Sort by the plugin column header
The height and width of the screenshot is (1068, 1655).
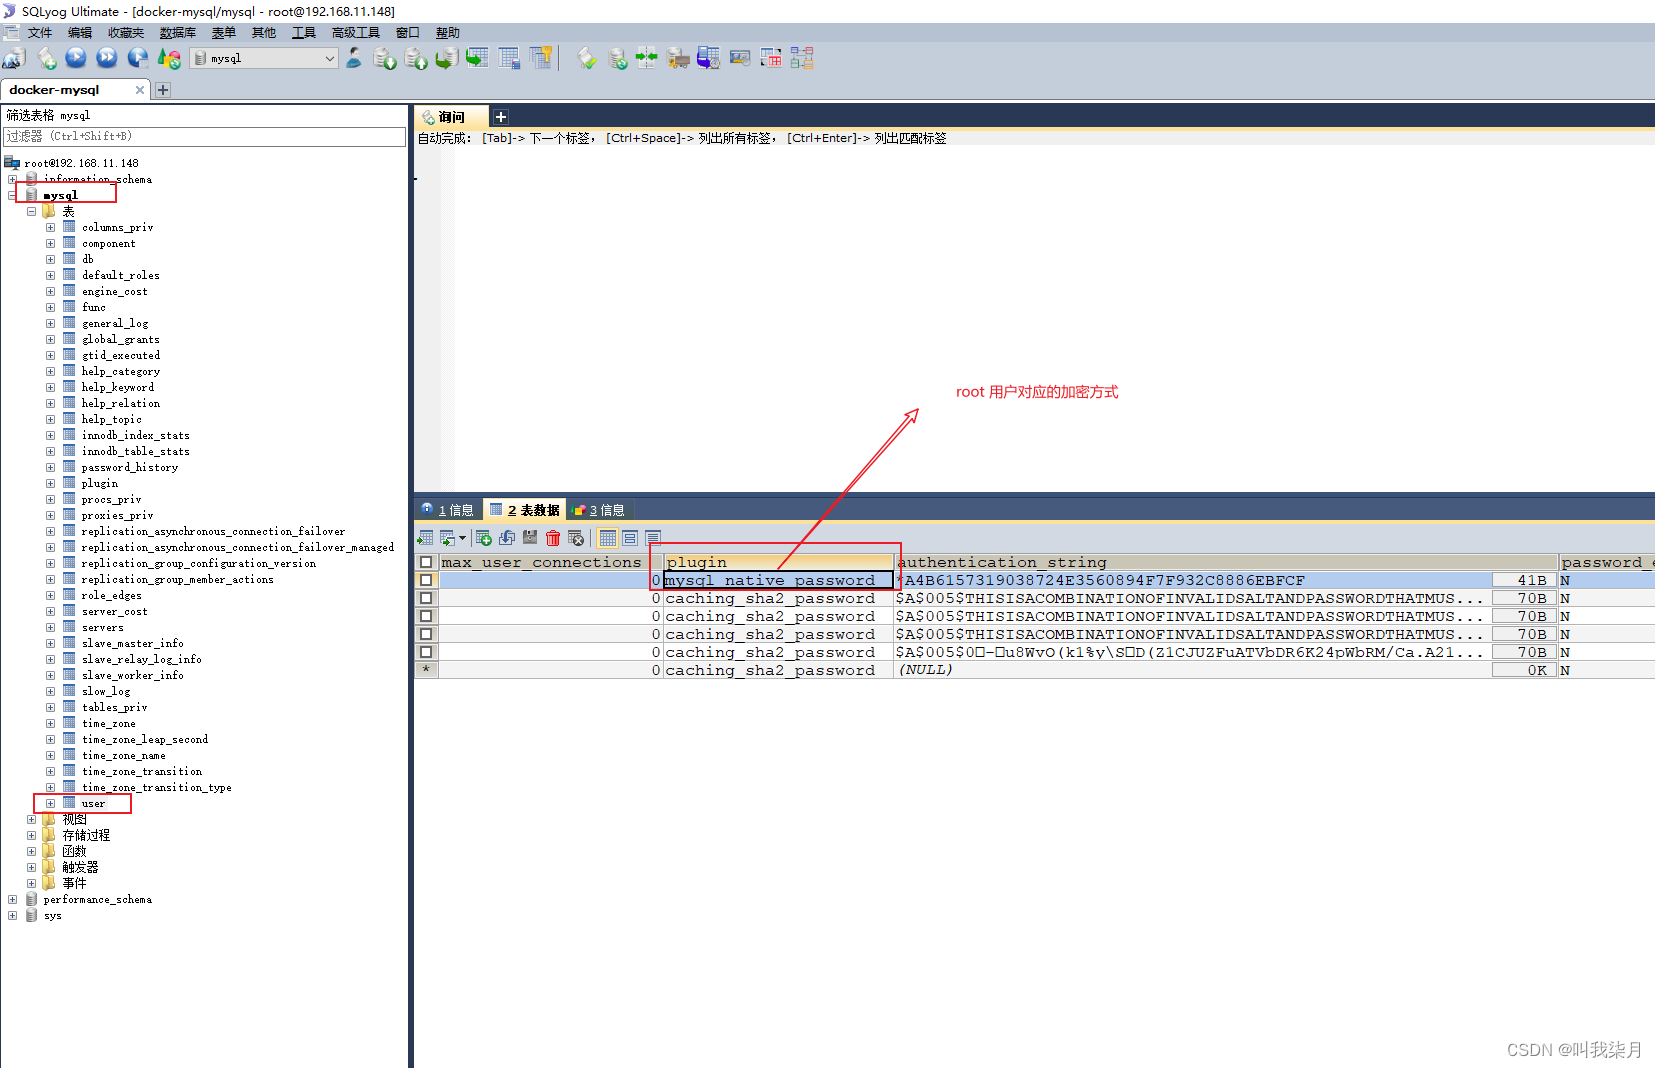click(778, 562)
